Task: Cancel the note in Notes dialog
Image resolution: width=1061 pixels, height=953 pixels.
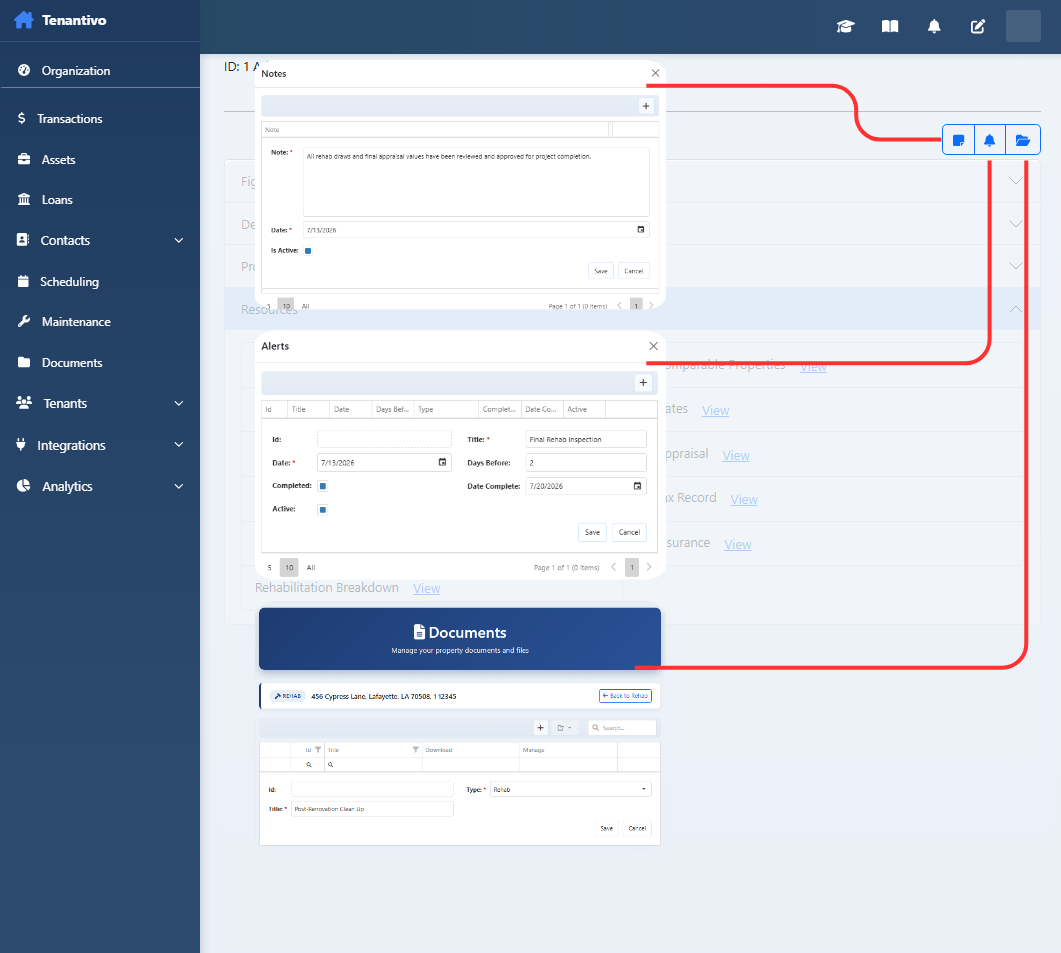Action: click(633, 271)
